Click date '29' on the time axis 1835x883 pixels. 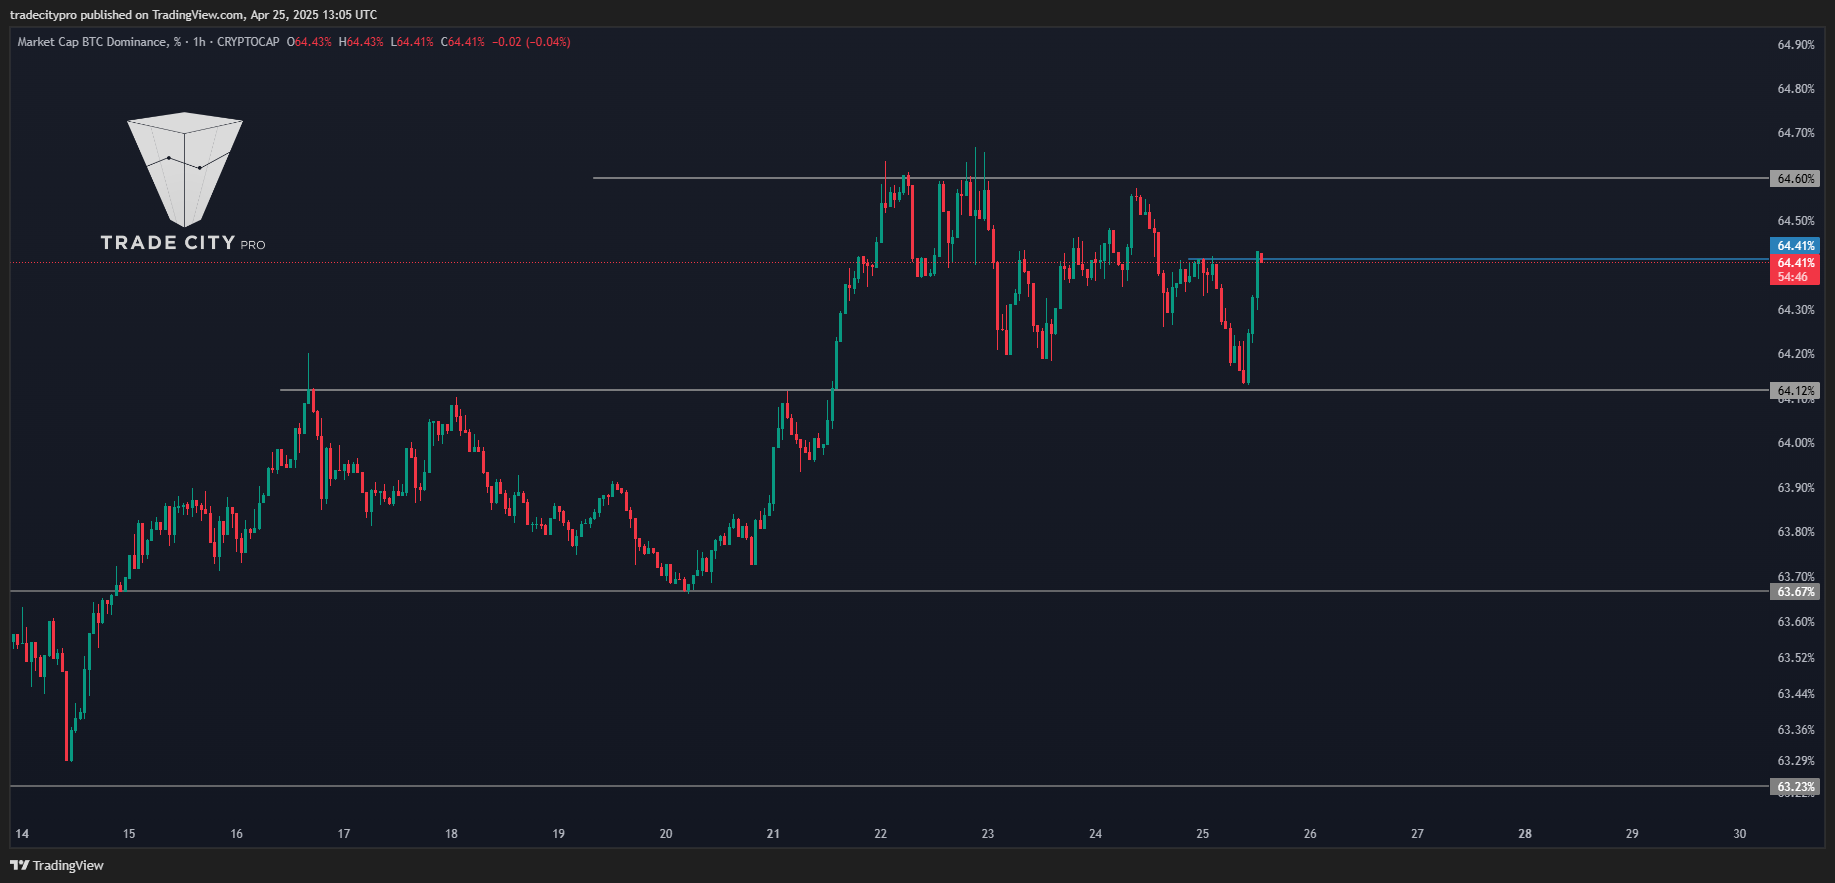[x=1632, y=834]
